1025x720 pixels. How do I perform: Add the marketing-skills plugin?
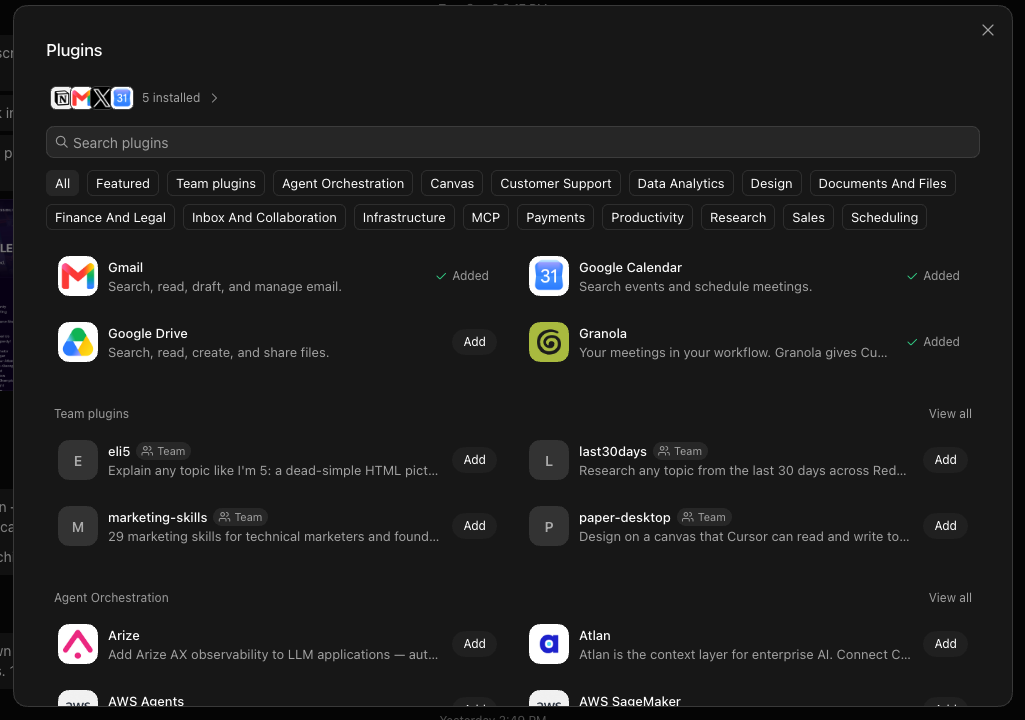click(x=475, y=526)
